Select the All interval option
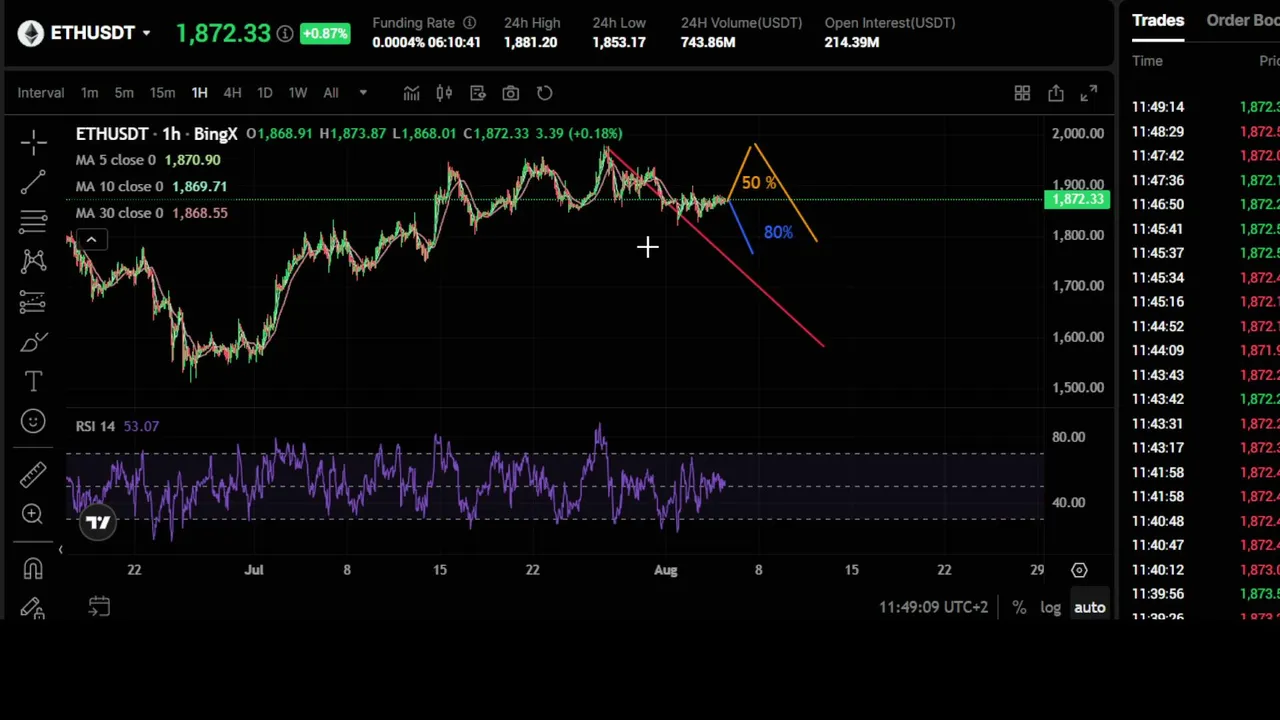The width and height of the screenshot is (1280, 720). click(x=330, y=93)
